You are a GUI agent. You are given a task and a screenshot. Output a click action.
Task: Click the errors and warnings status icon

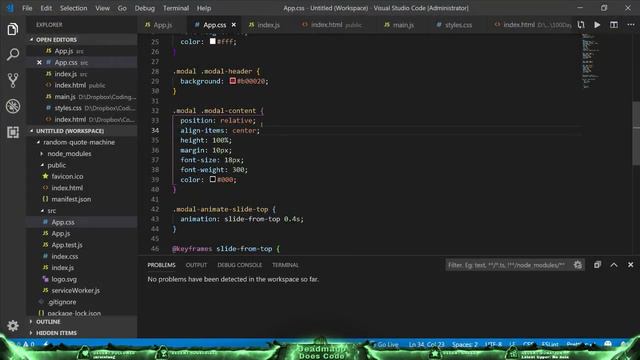(x=25, y=344)
